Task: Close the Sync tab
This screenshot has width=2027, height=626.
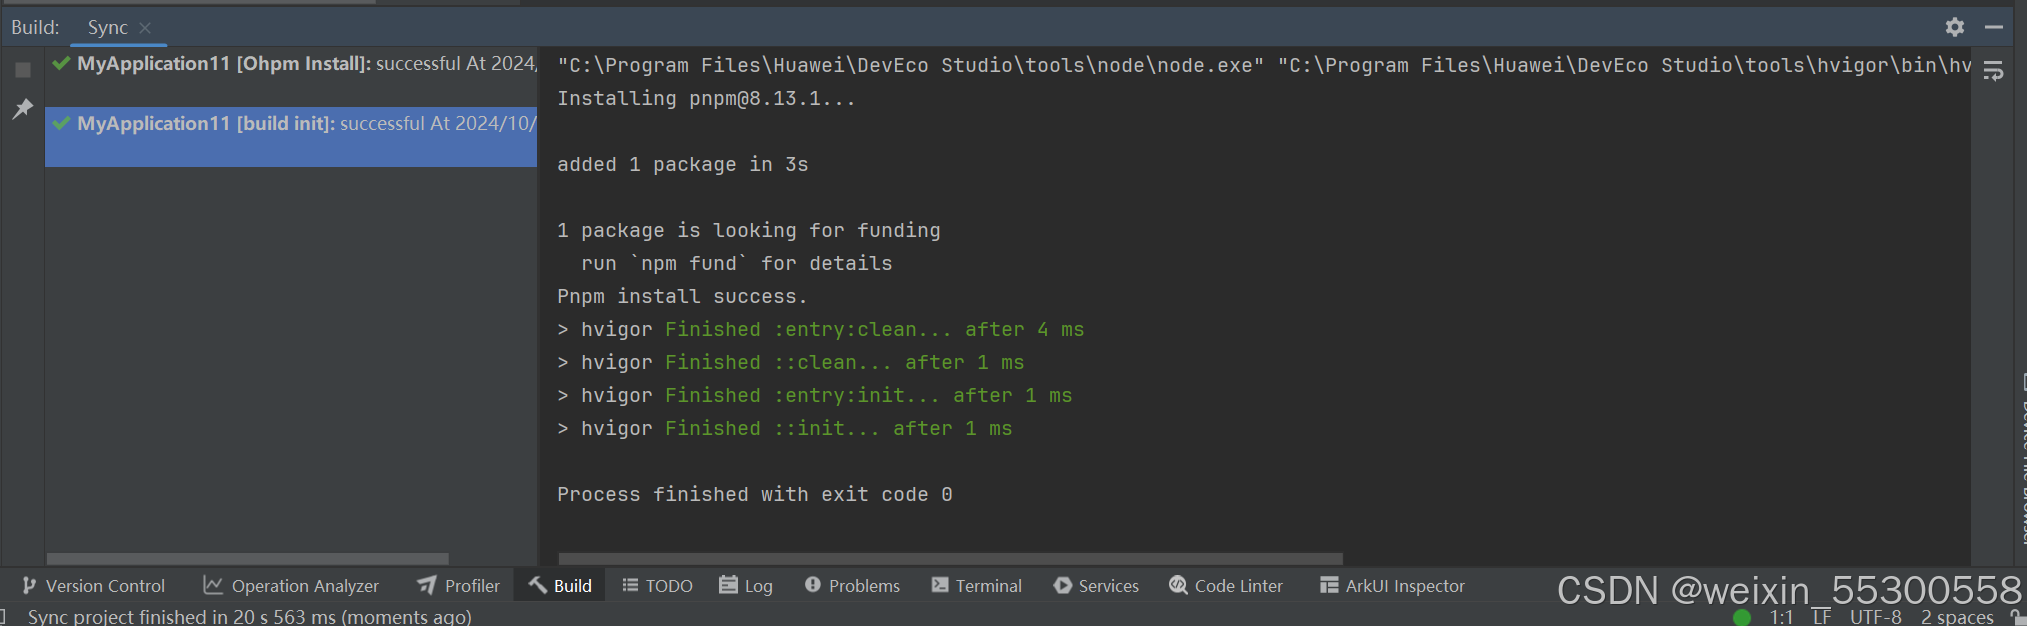Action: (145, 28)
